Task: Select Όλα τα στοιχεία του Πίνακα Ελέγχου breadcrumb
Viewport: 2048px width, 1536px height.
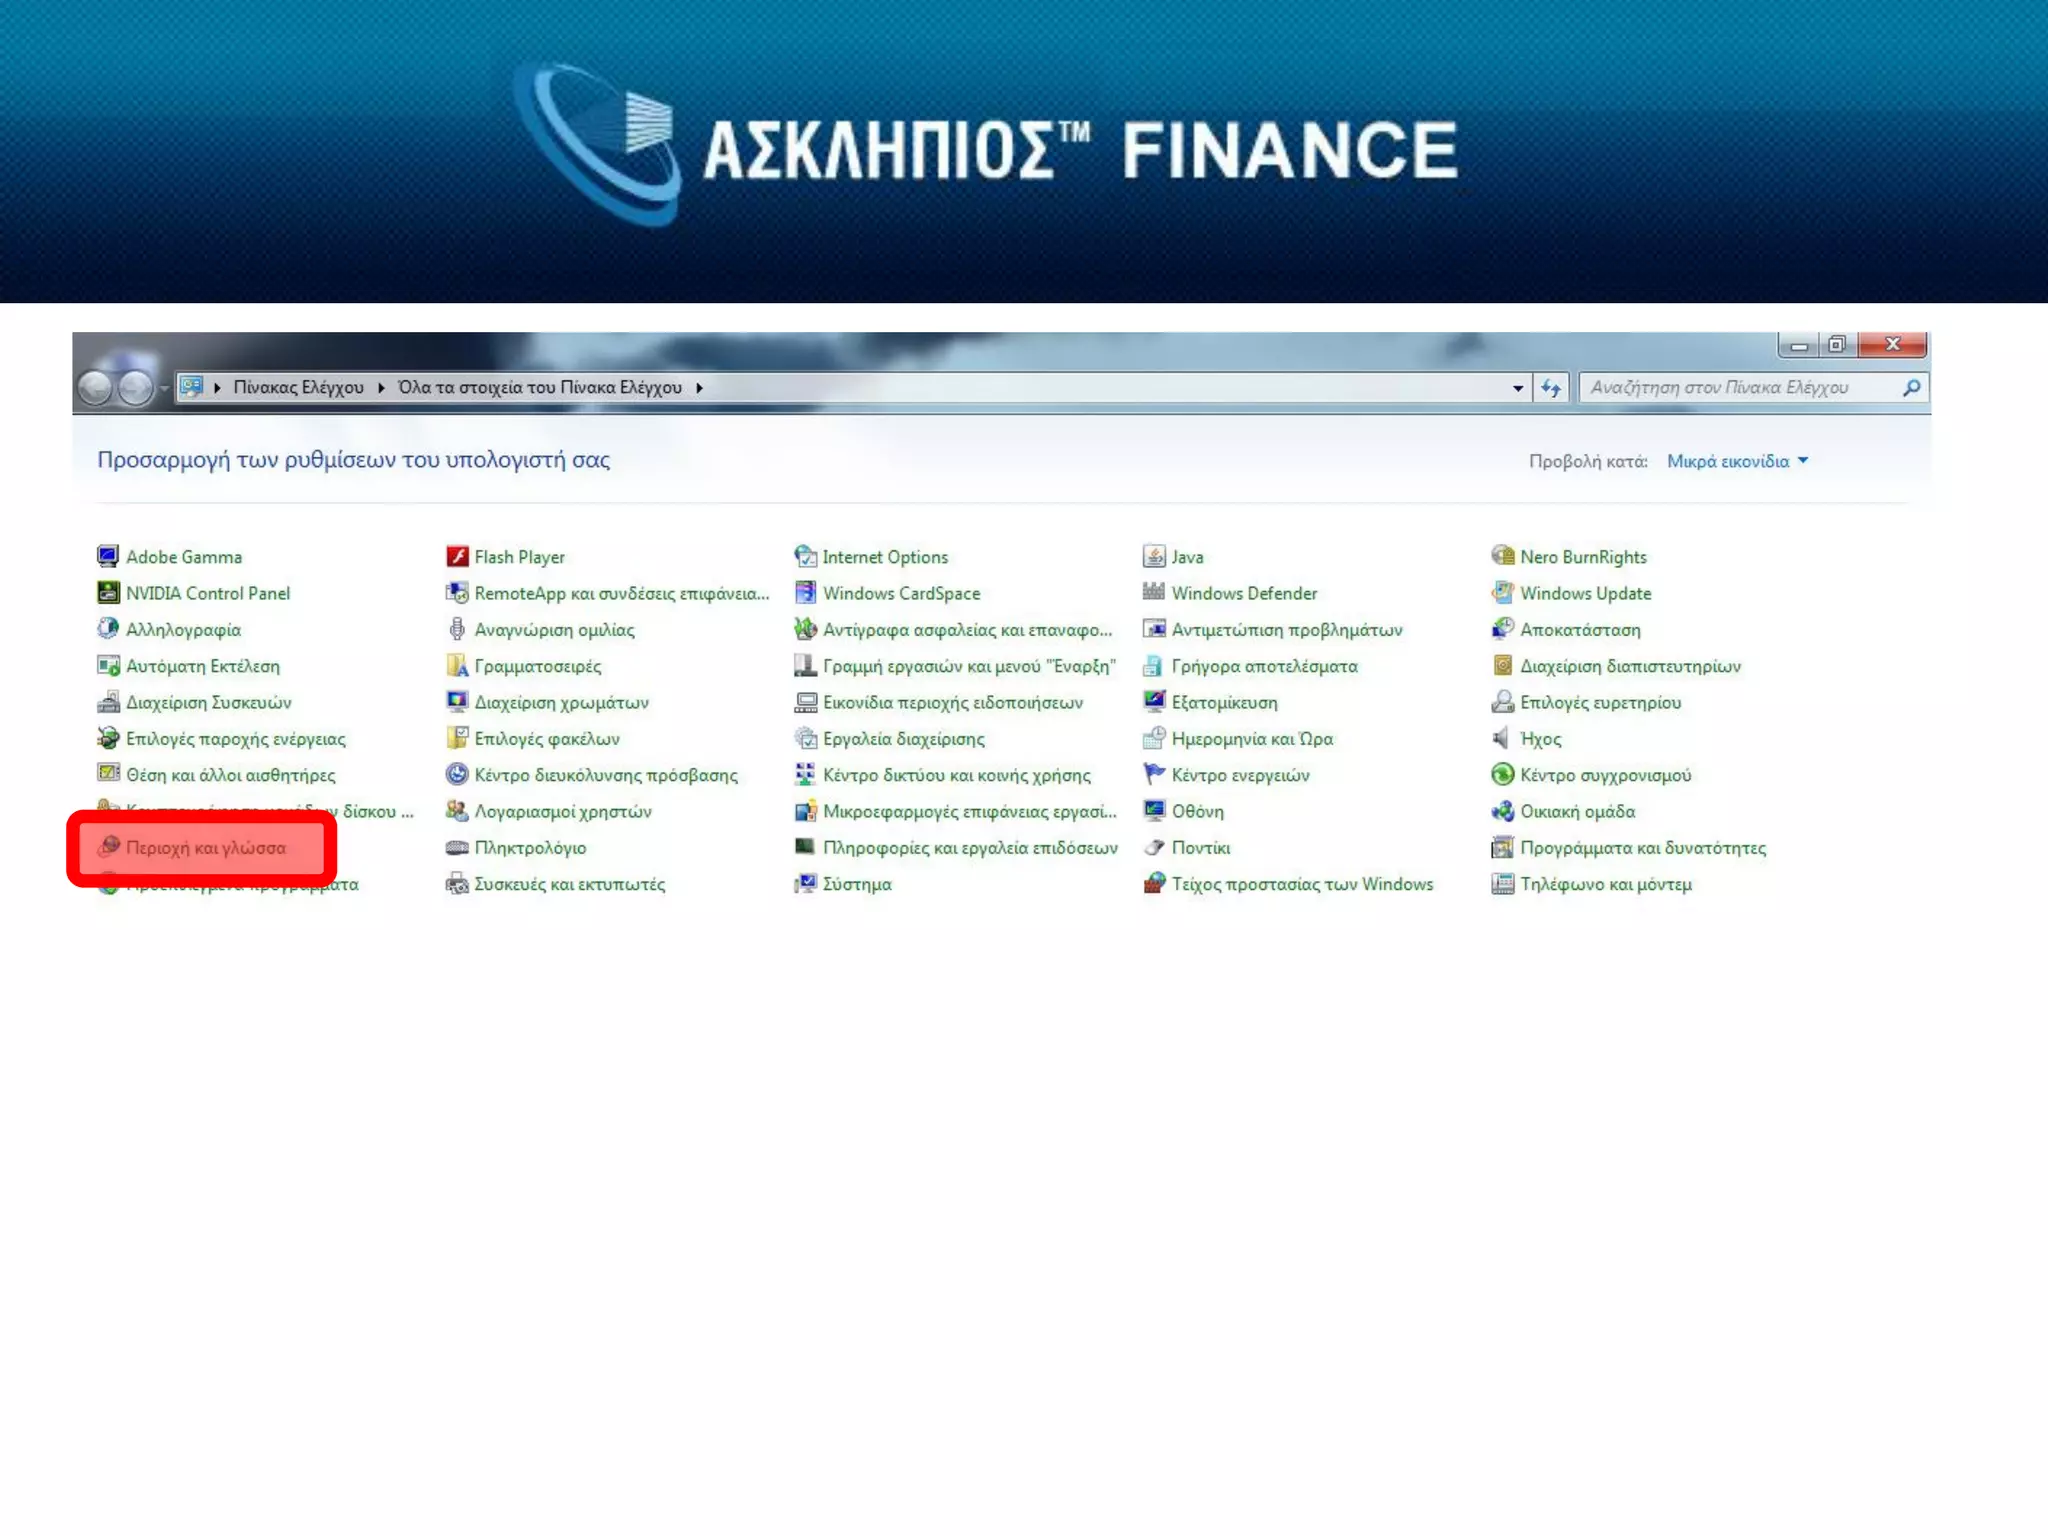Action: coord(540,388)
